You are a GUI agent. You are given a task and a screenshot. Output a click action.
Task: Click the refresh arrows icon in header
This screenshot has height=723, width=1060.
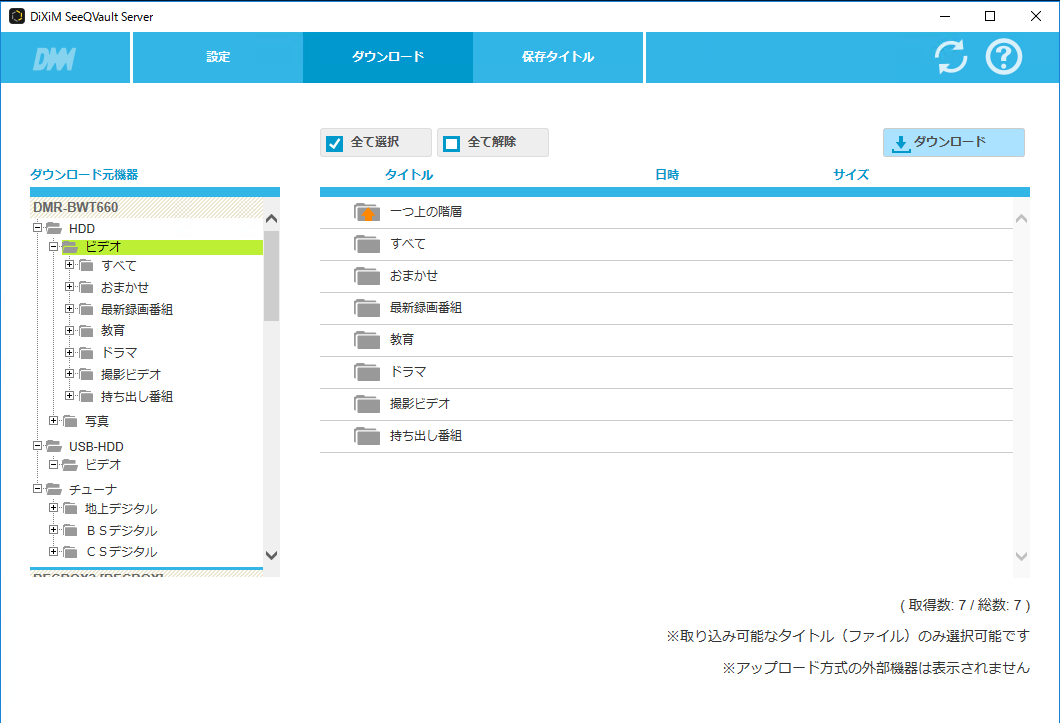[x=951, y=57]
